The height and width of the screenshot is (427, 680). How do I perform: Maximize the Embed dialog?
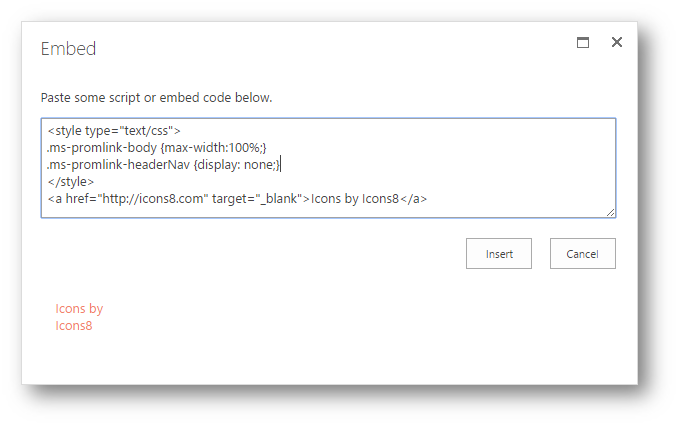(x=582, y=42)
